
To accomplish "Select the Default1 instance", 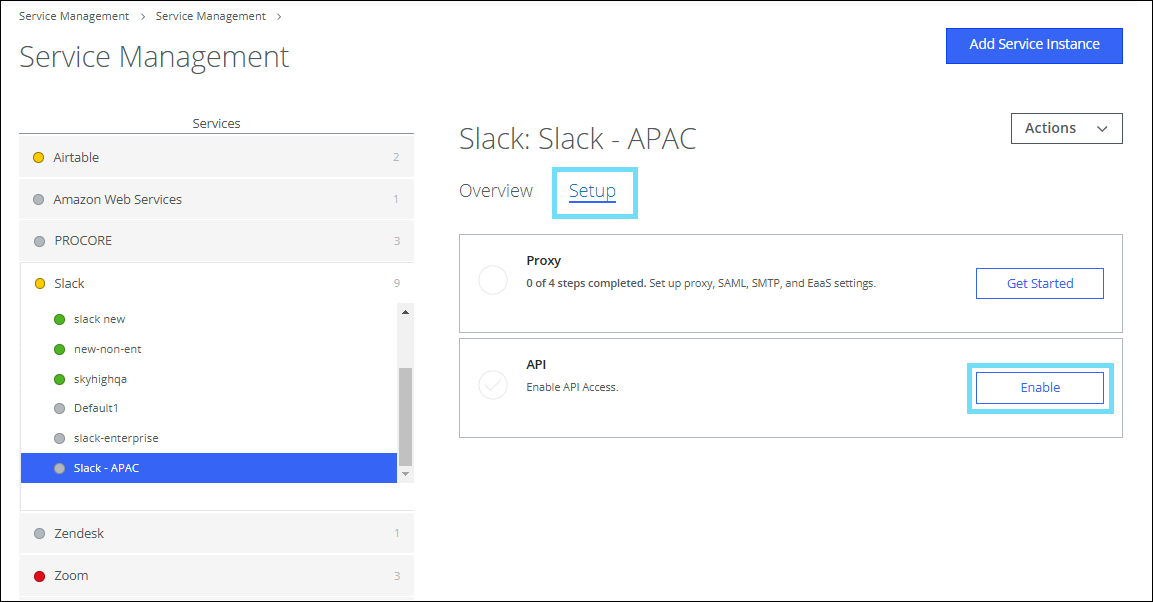I will [x=209, y=408].
